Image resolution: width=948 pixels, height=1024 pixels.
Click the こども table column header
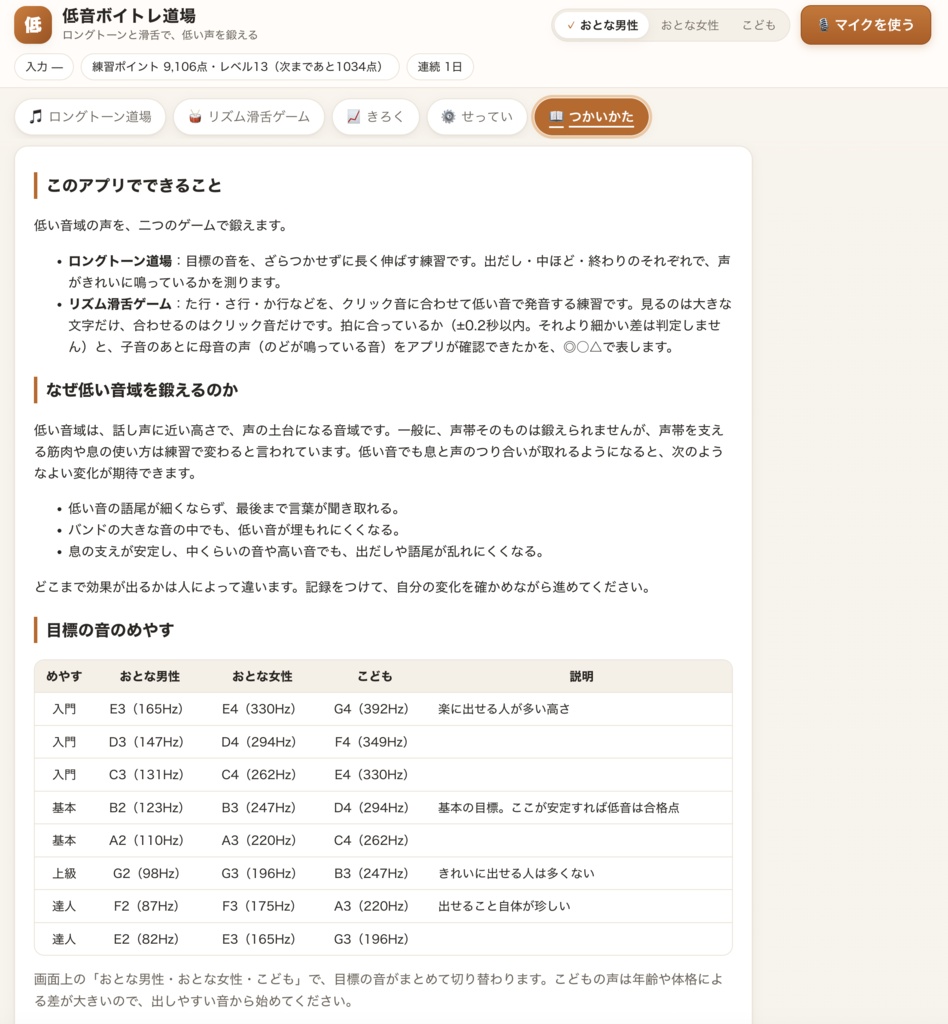[375, 676]
